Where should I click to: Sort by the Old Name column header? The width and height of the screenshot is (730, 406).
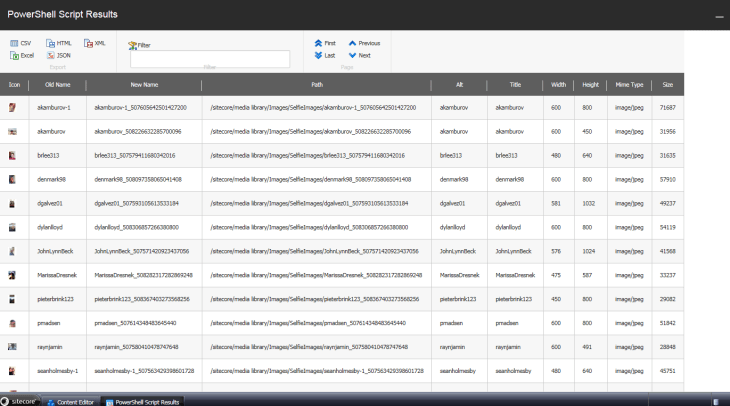click(x=57, y=85)
